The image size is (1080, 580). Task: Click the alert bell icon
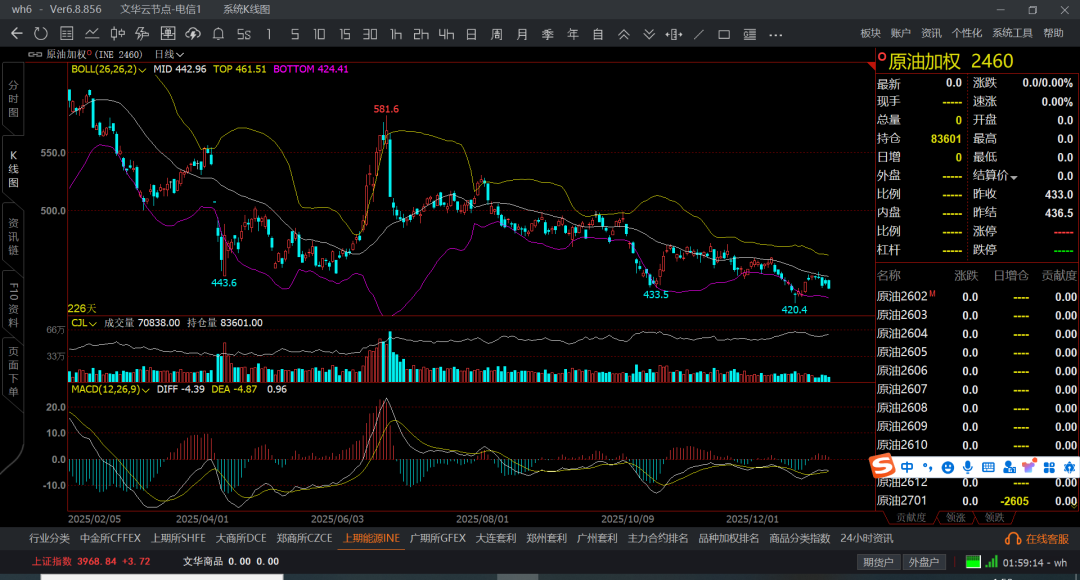pyautogui.click(x=218, y=34)
